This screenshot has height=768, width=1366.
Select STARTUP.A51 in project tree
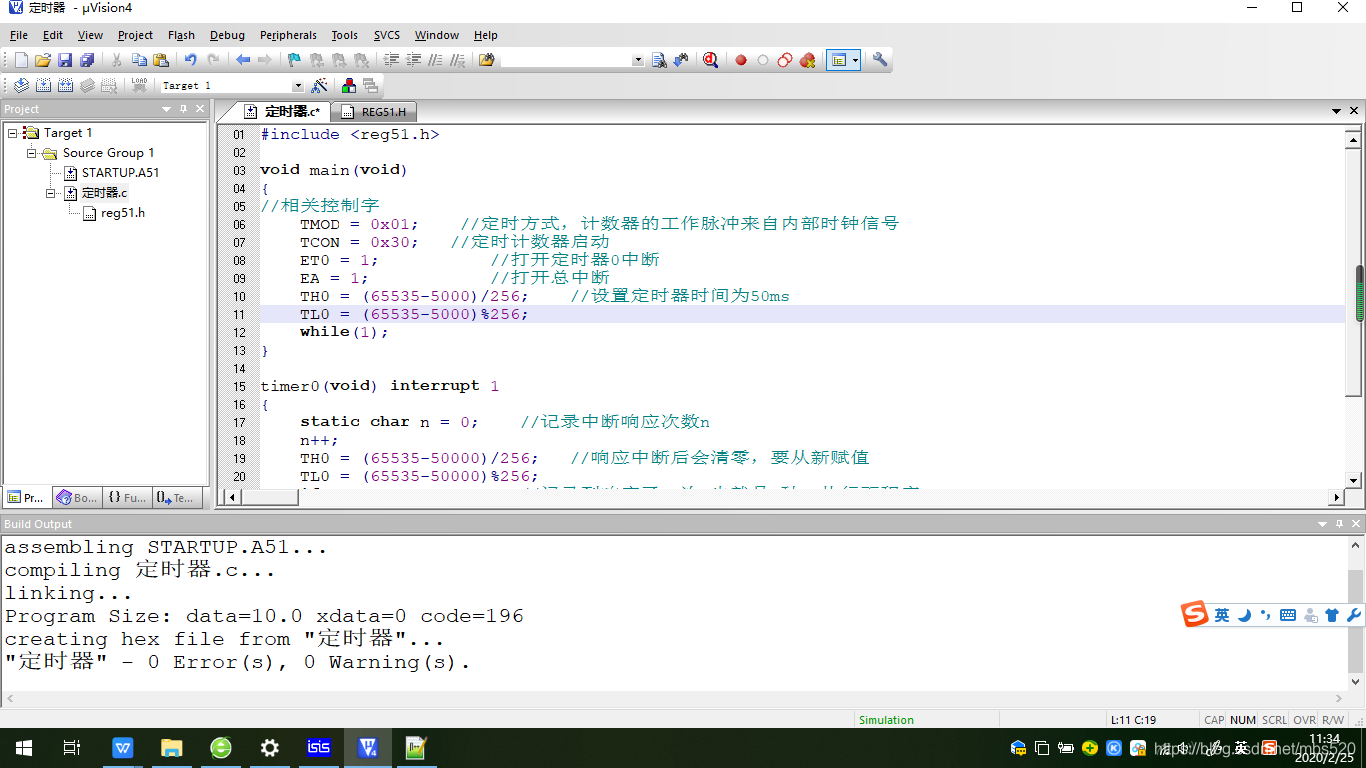(120, 173)
